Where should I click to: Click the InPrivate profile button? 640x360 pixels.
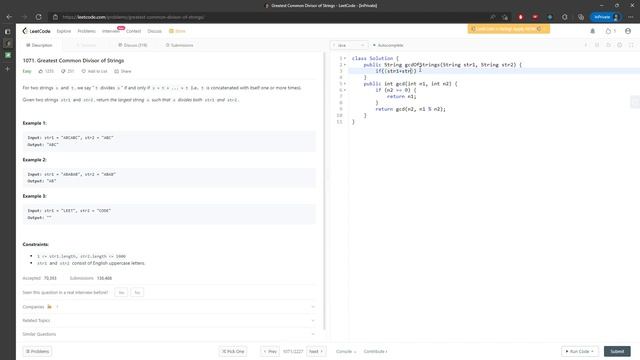coord(606,17)
